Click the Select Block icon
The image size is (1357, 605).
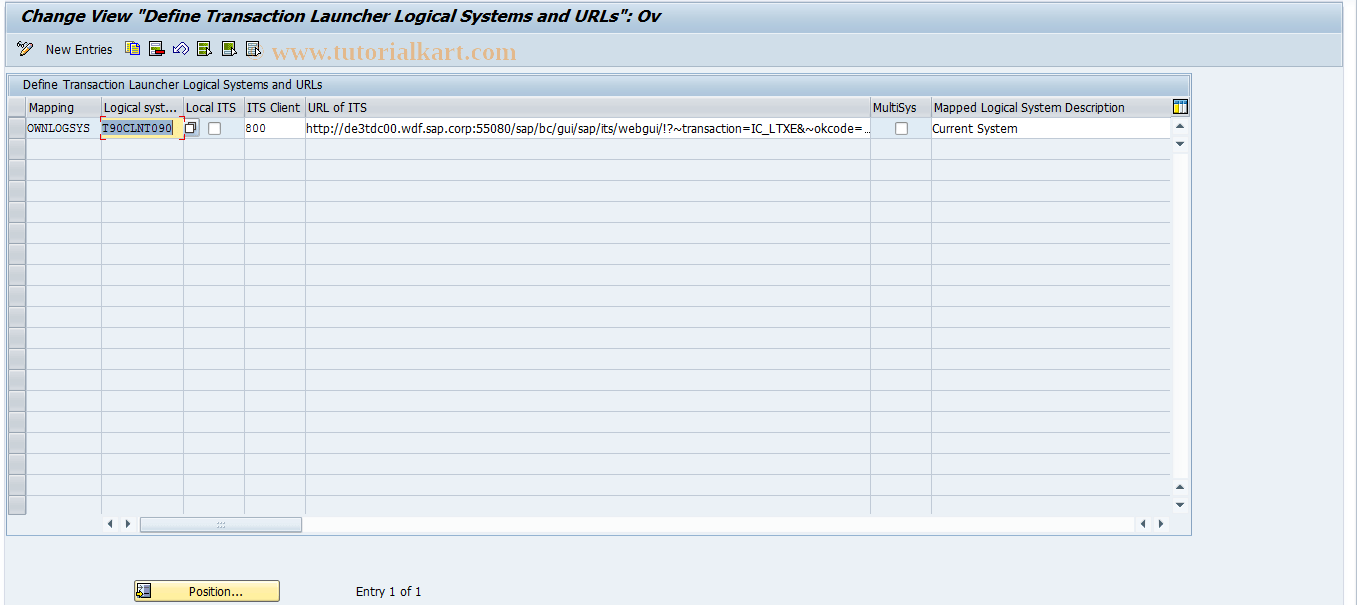coord(227,48)
